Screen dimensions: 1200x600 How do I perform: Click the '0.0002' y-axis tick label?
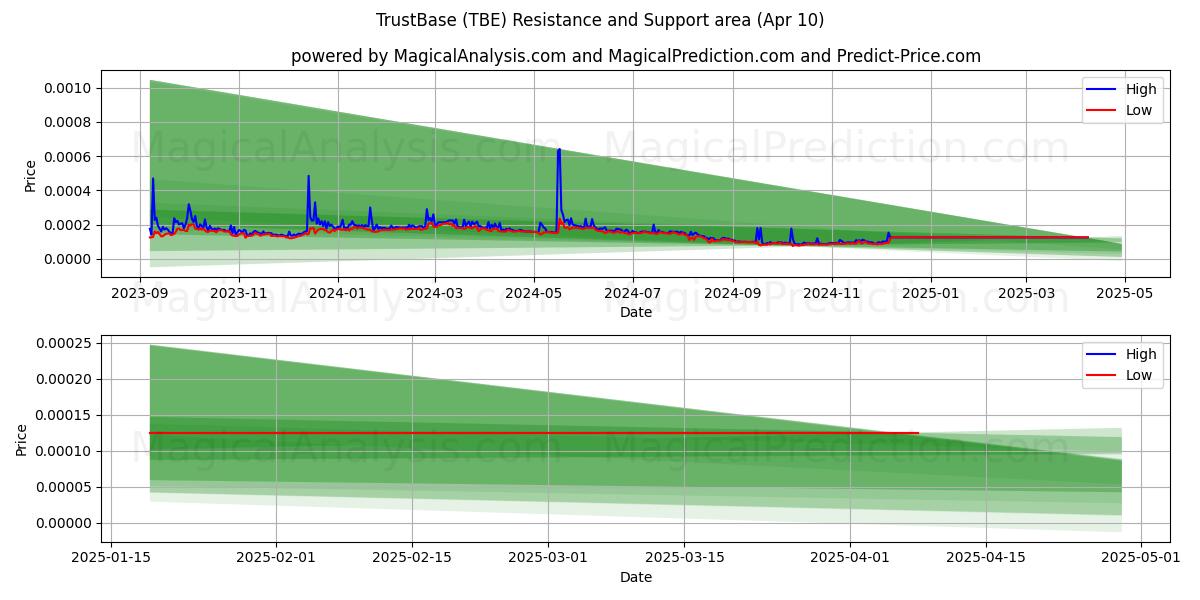(69, 225)
